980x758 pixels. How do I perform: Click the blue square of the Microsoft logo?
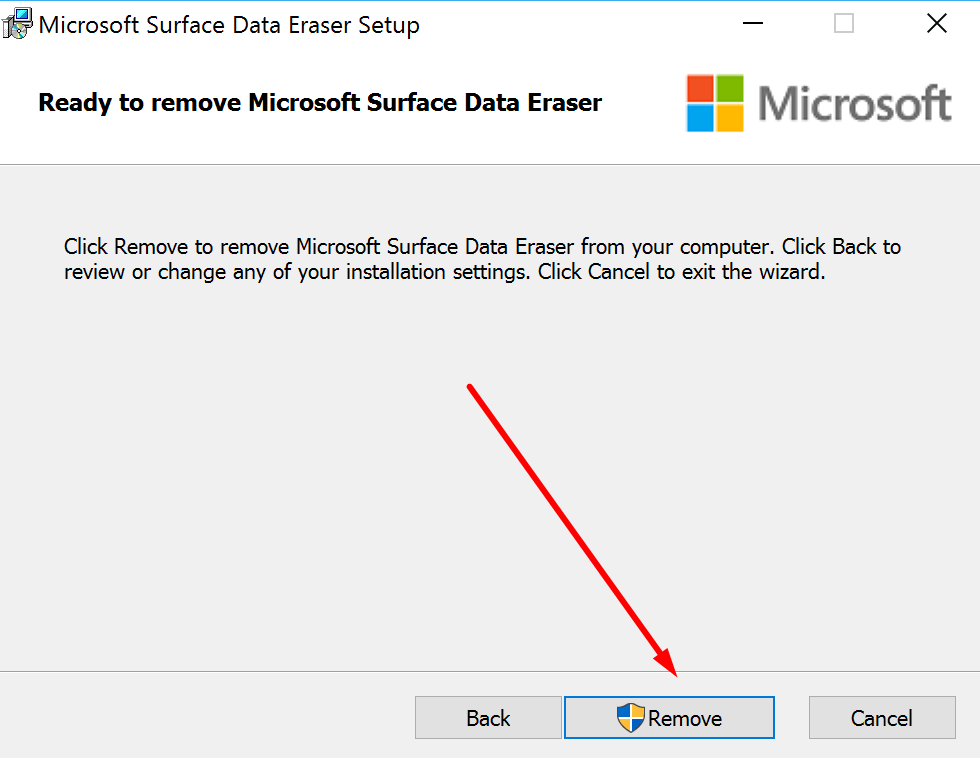pyautogui.click(x=700, y=118)
